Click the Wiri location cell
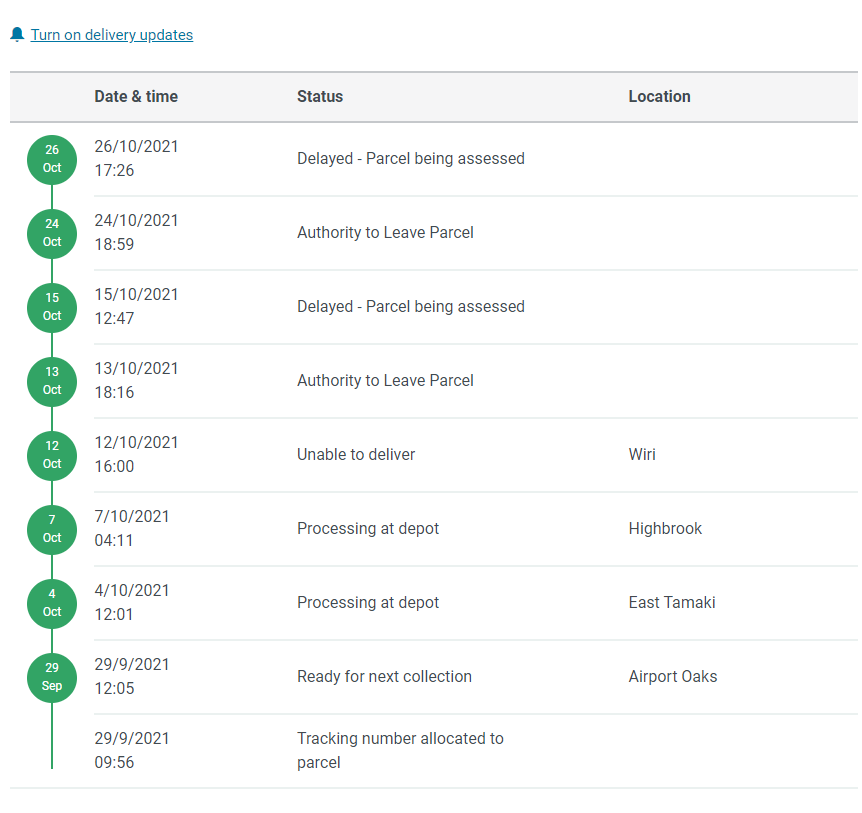Image resolution: width=862 pixels, height=813 pixels. tap(642, 455)
